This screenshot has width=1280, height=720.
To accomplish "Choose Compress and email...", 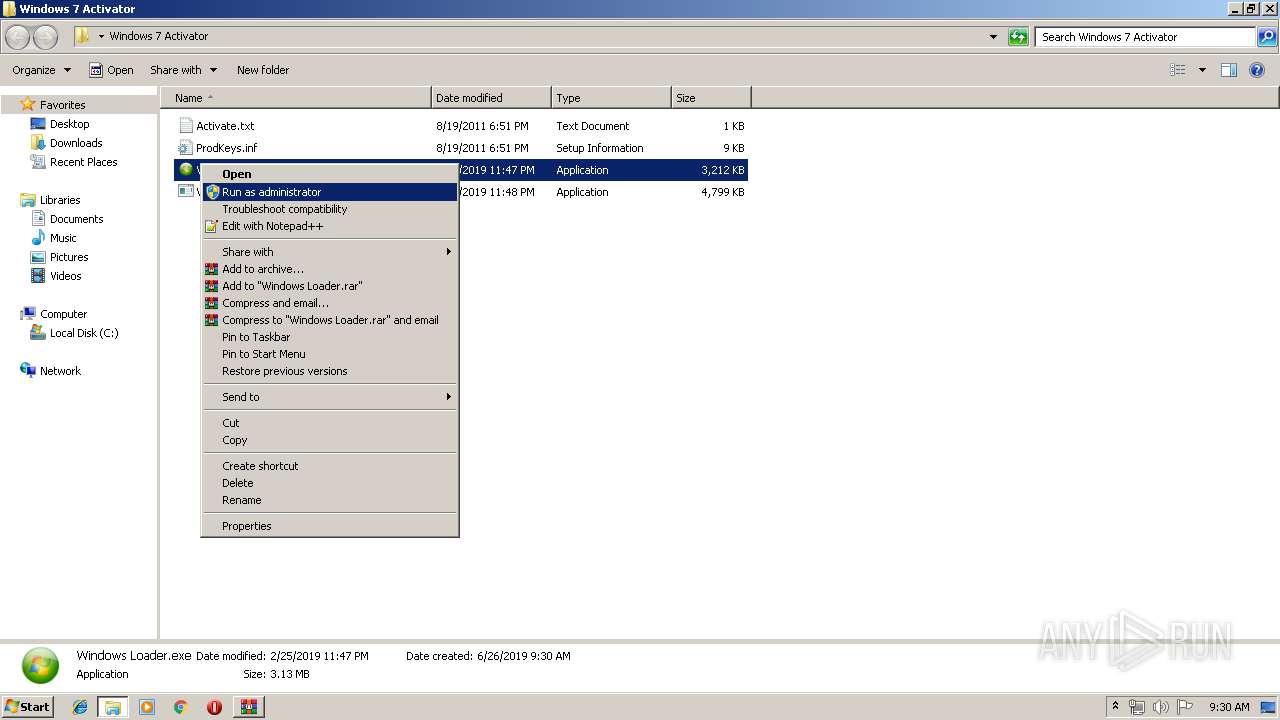I will tap(330, 303).
